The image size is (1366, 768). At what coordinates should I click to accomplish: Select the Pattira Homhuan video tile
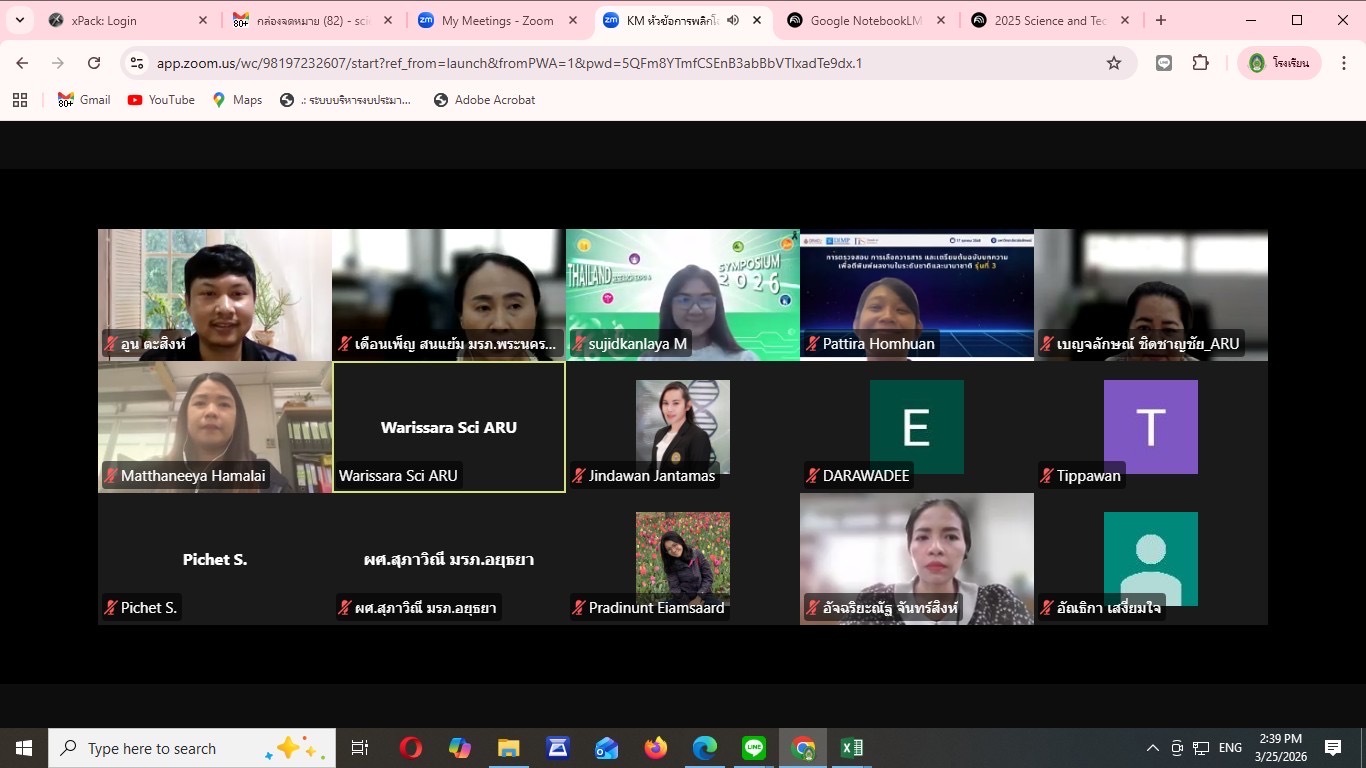pos(916,294)
